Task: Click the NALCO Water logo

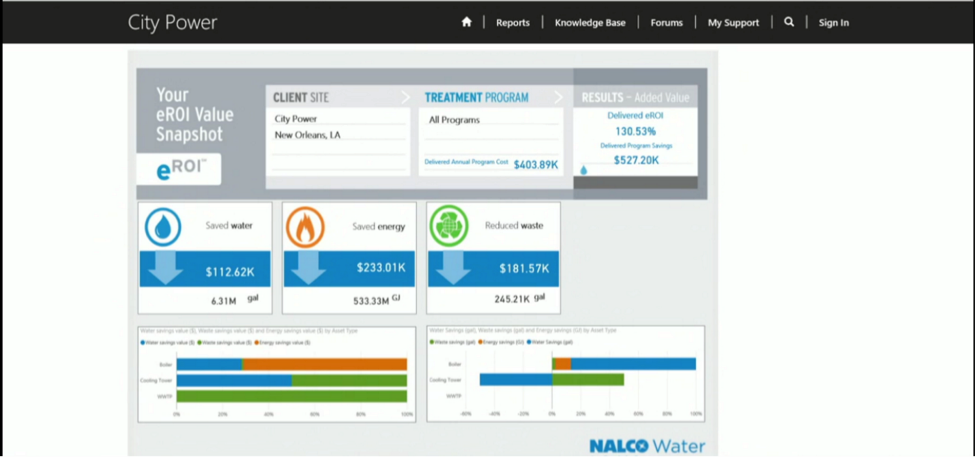Action: (646, 446)
